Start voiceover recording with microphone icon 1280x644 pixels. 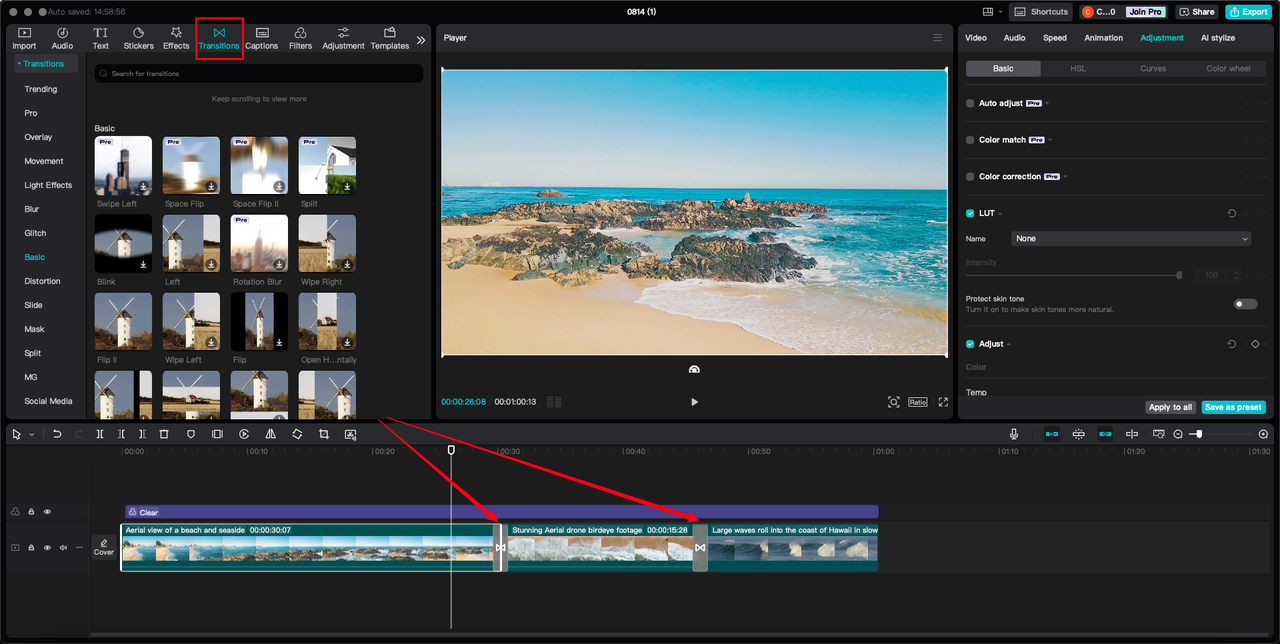click(1014, 434)
